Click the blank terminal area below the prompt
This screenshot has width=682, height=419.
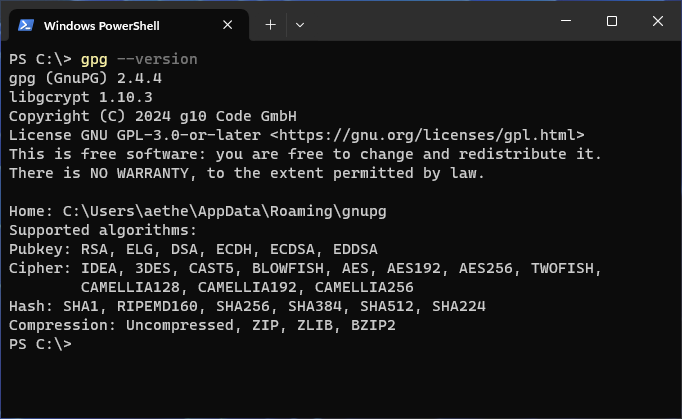pos(341,383)
